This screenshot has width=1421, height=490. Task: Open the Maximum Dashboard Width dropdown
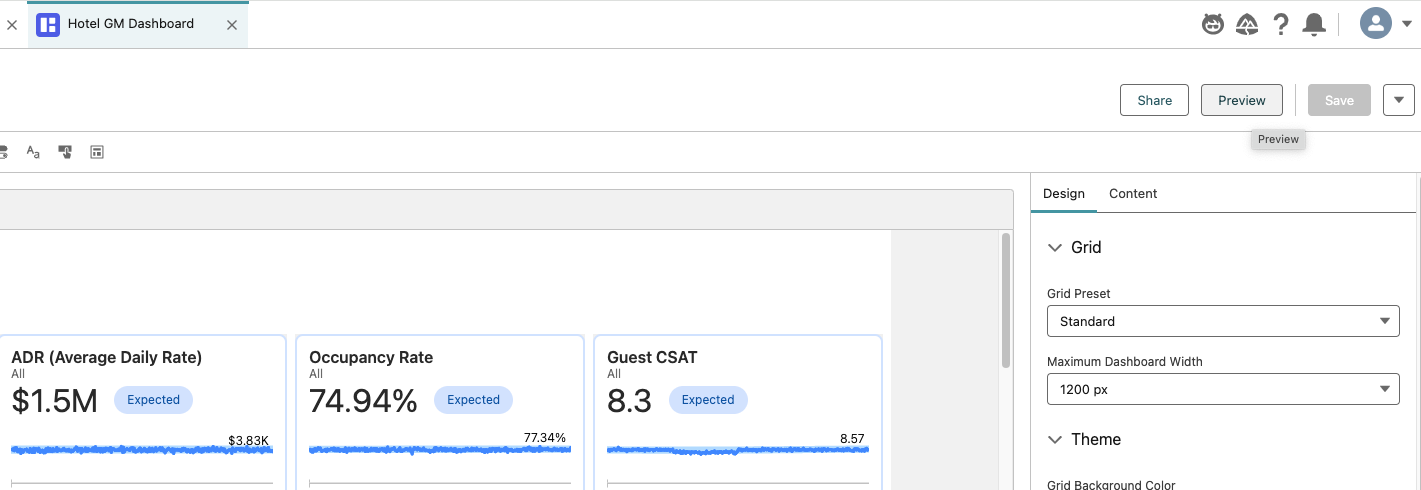(x=1222, y=389)
